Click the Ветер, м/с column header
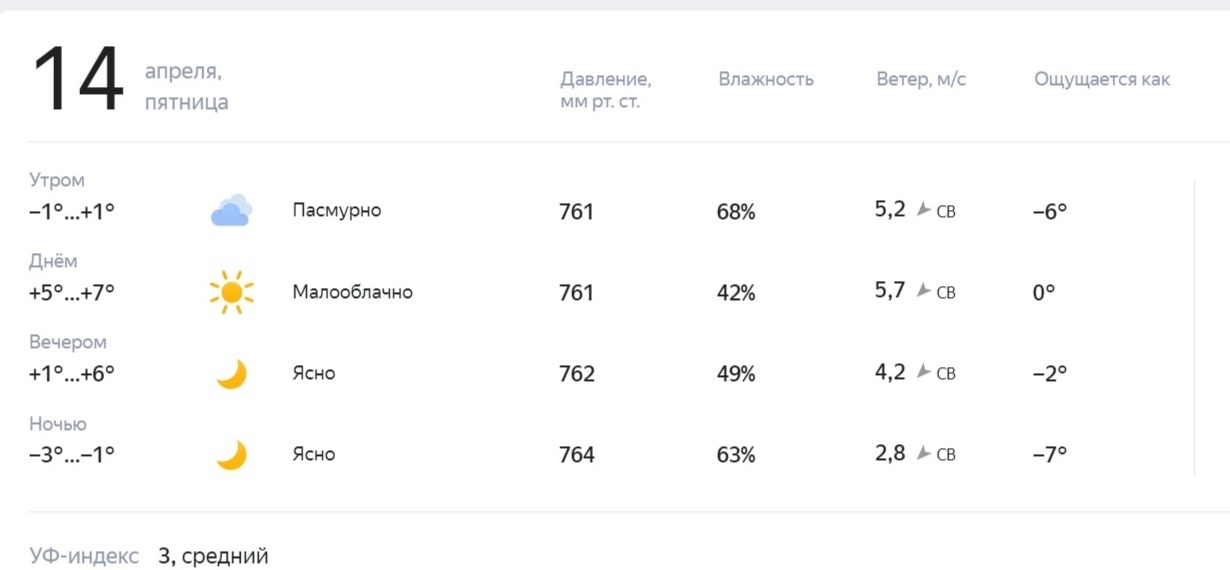The width and height of the screenshot is (1230, 570). point(921,79)
